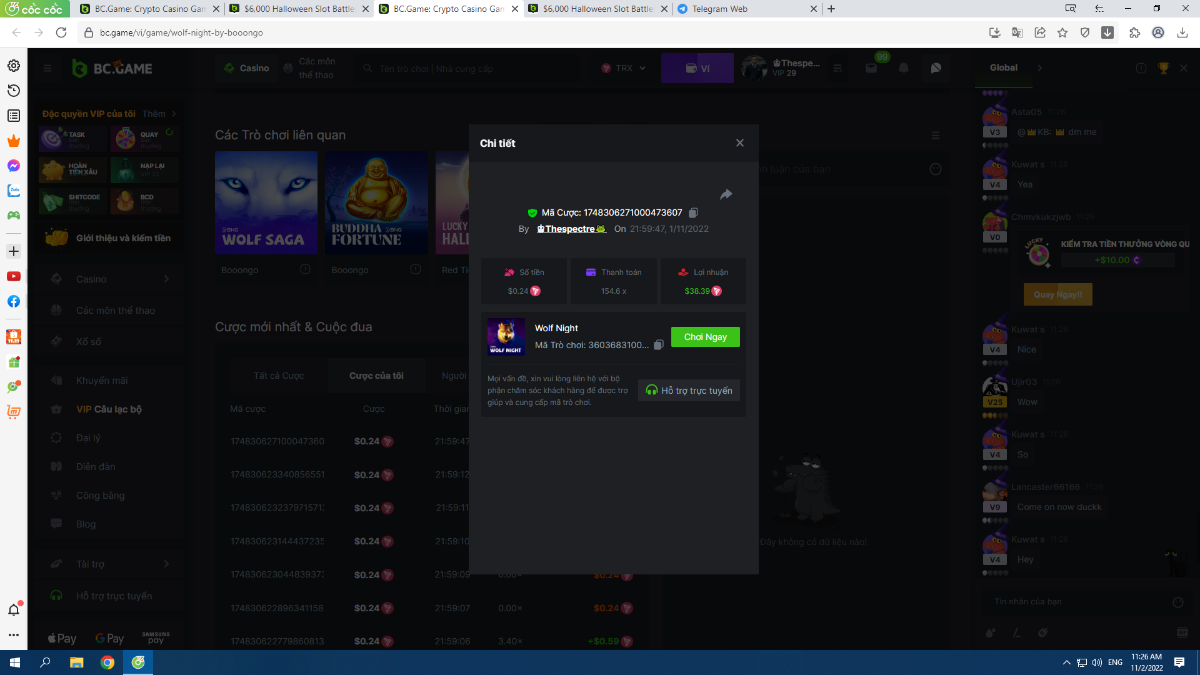
Task: Open Chrome from the Windows taskbar
Action: [x=107, y=662]
